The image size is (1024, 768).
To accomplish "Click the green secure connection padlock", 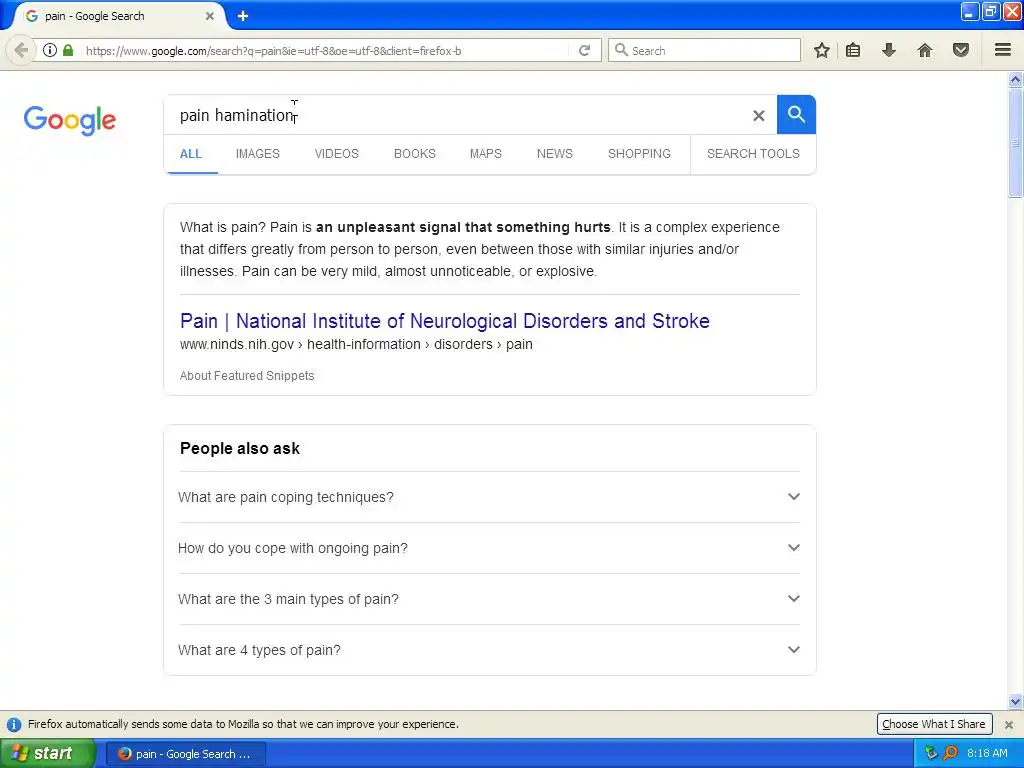I will (x=68, y=50).
